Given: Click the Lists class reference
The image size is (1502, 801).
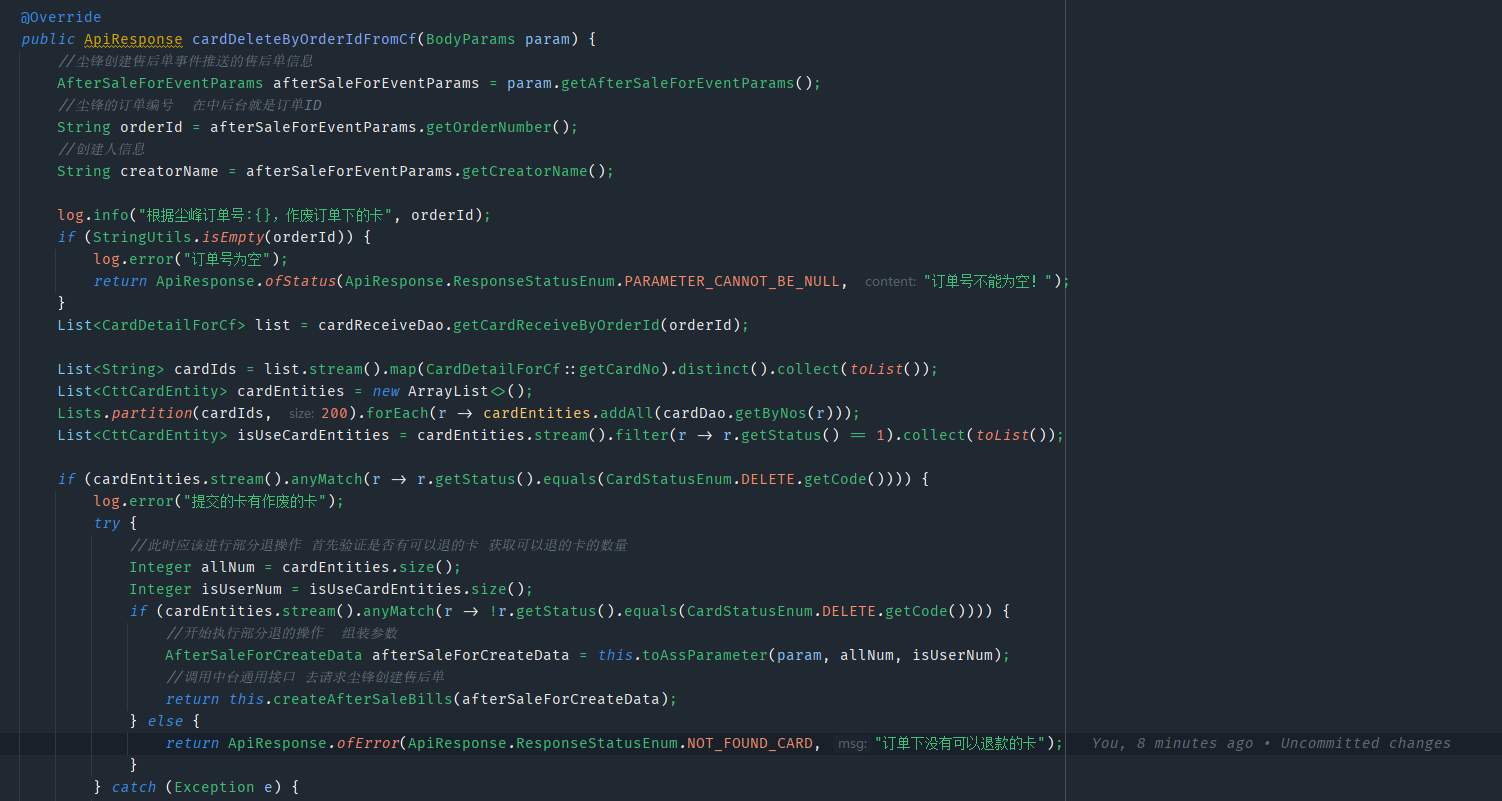Looking at the screenshot, I should click(x=79, y=413).
